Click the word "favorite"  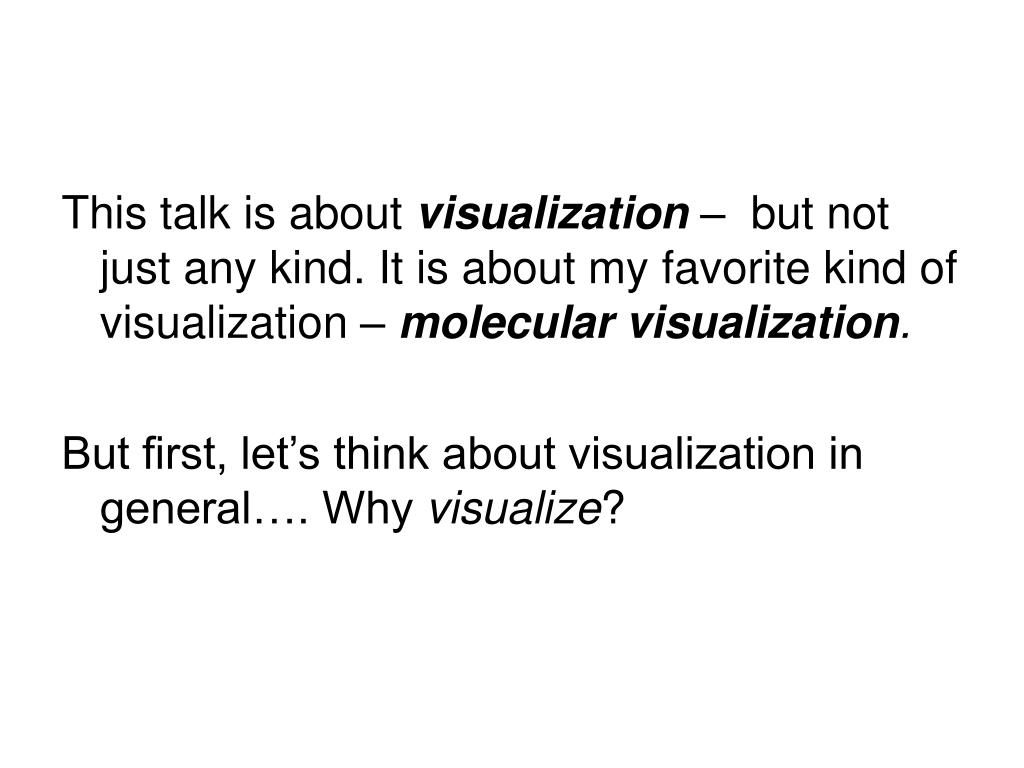click(x=735, y=268)
